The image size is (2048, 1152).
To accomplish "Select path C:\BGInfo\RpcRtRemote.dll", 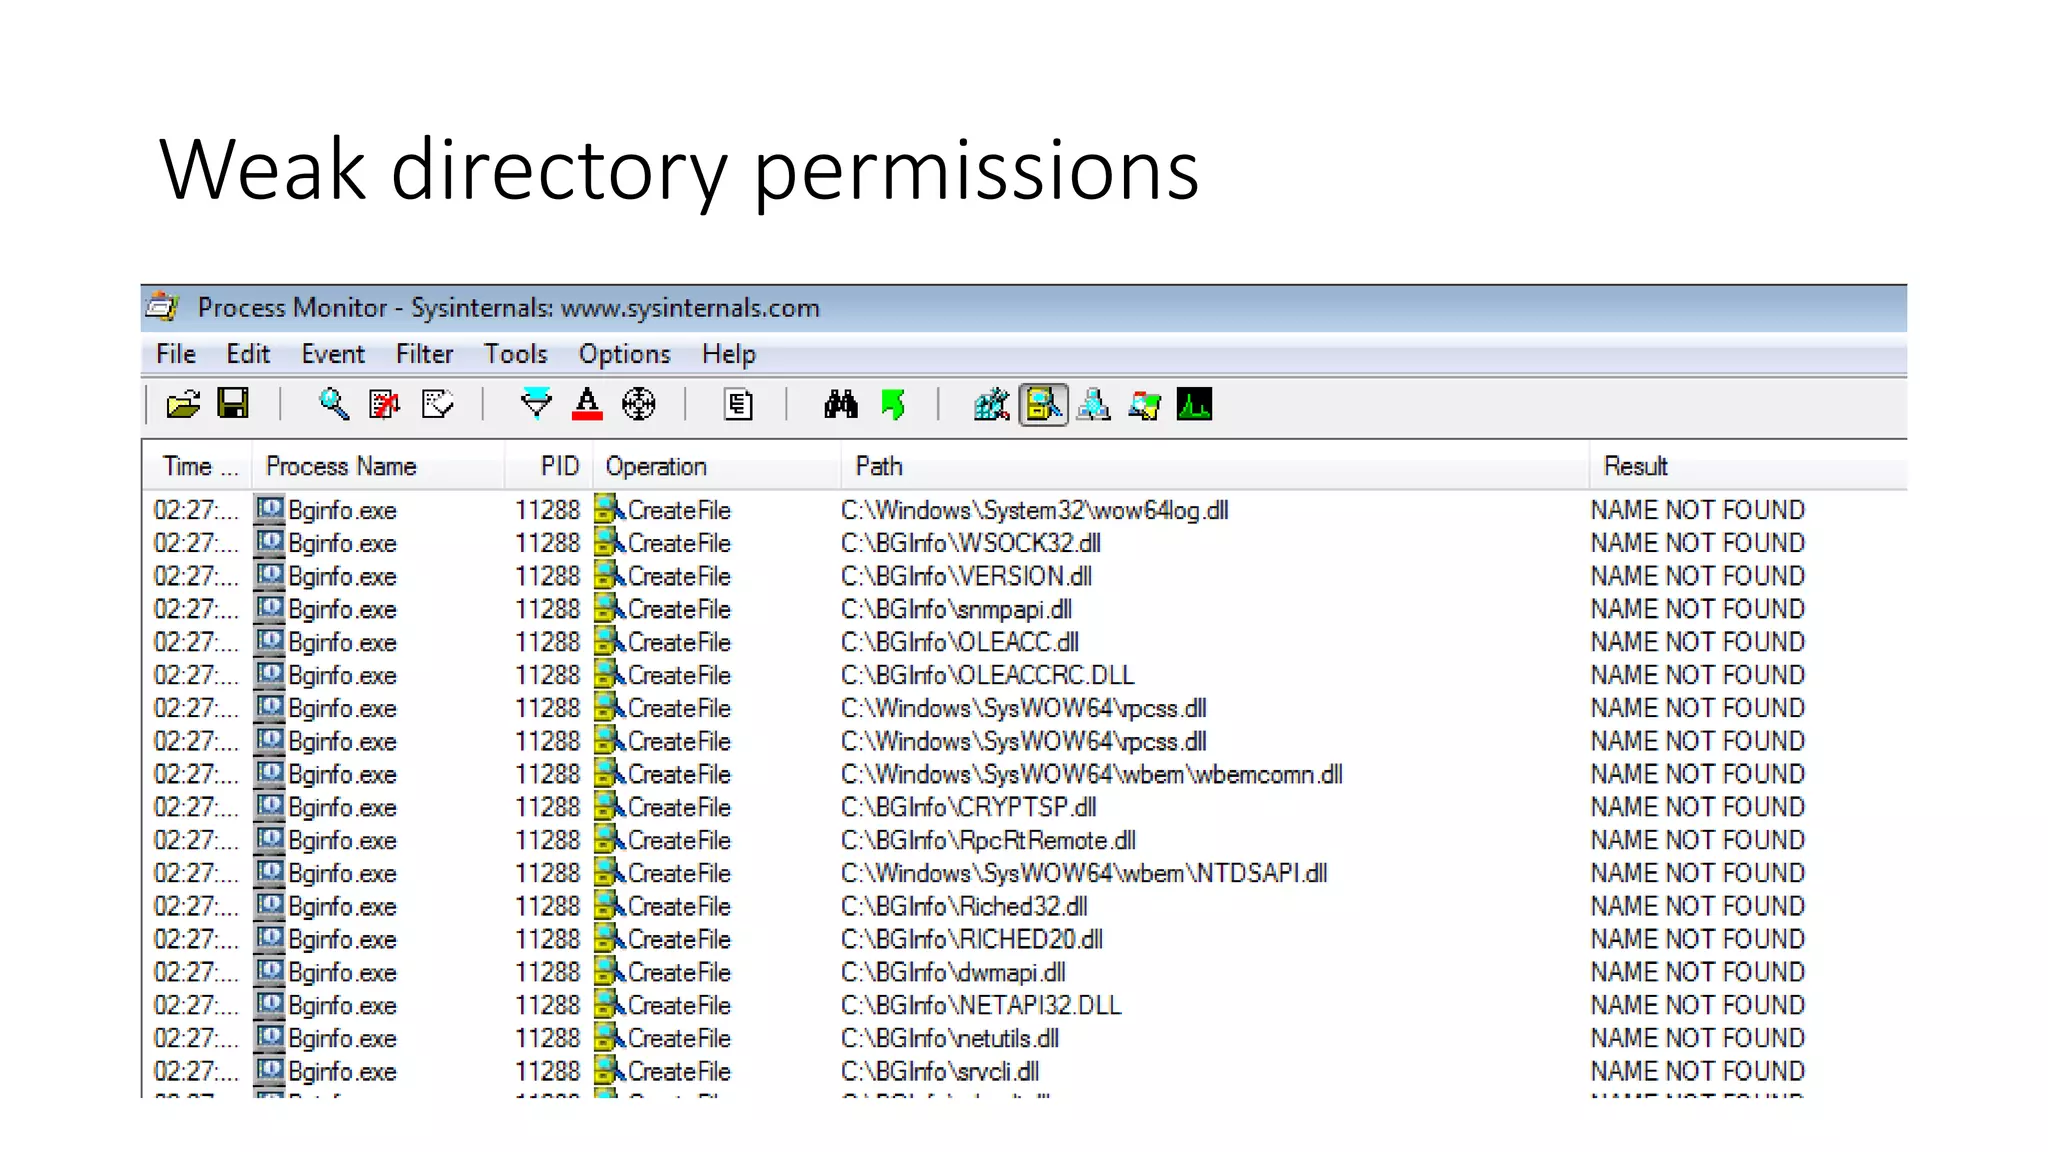I will (988, 840).
